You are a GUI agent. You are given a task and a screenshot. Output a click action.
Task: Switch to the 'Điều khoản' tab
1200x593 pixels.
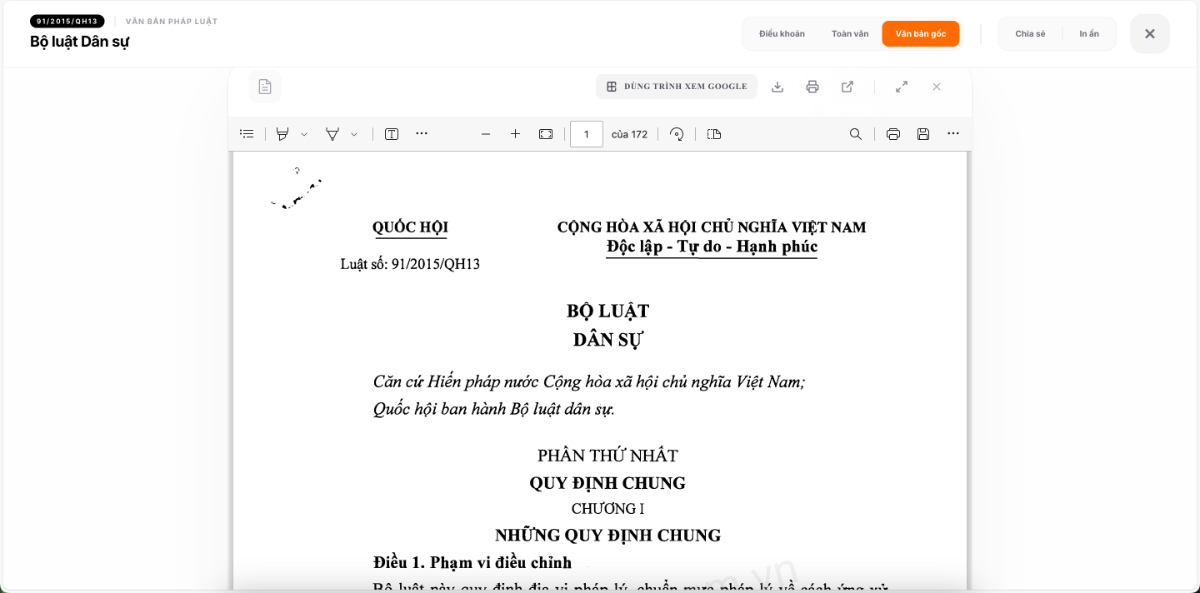pyautogui.click(x=782, y=34)
